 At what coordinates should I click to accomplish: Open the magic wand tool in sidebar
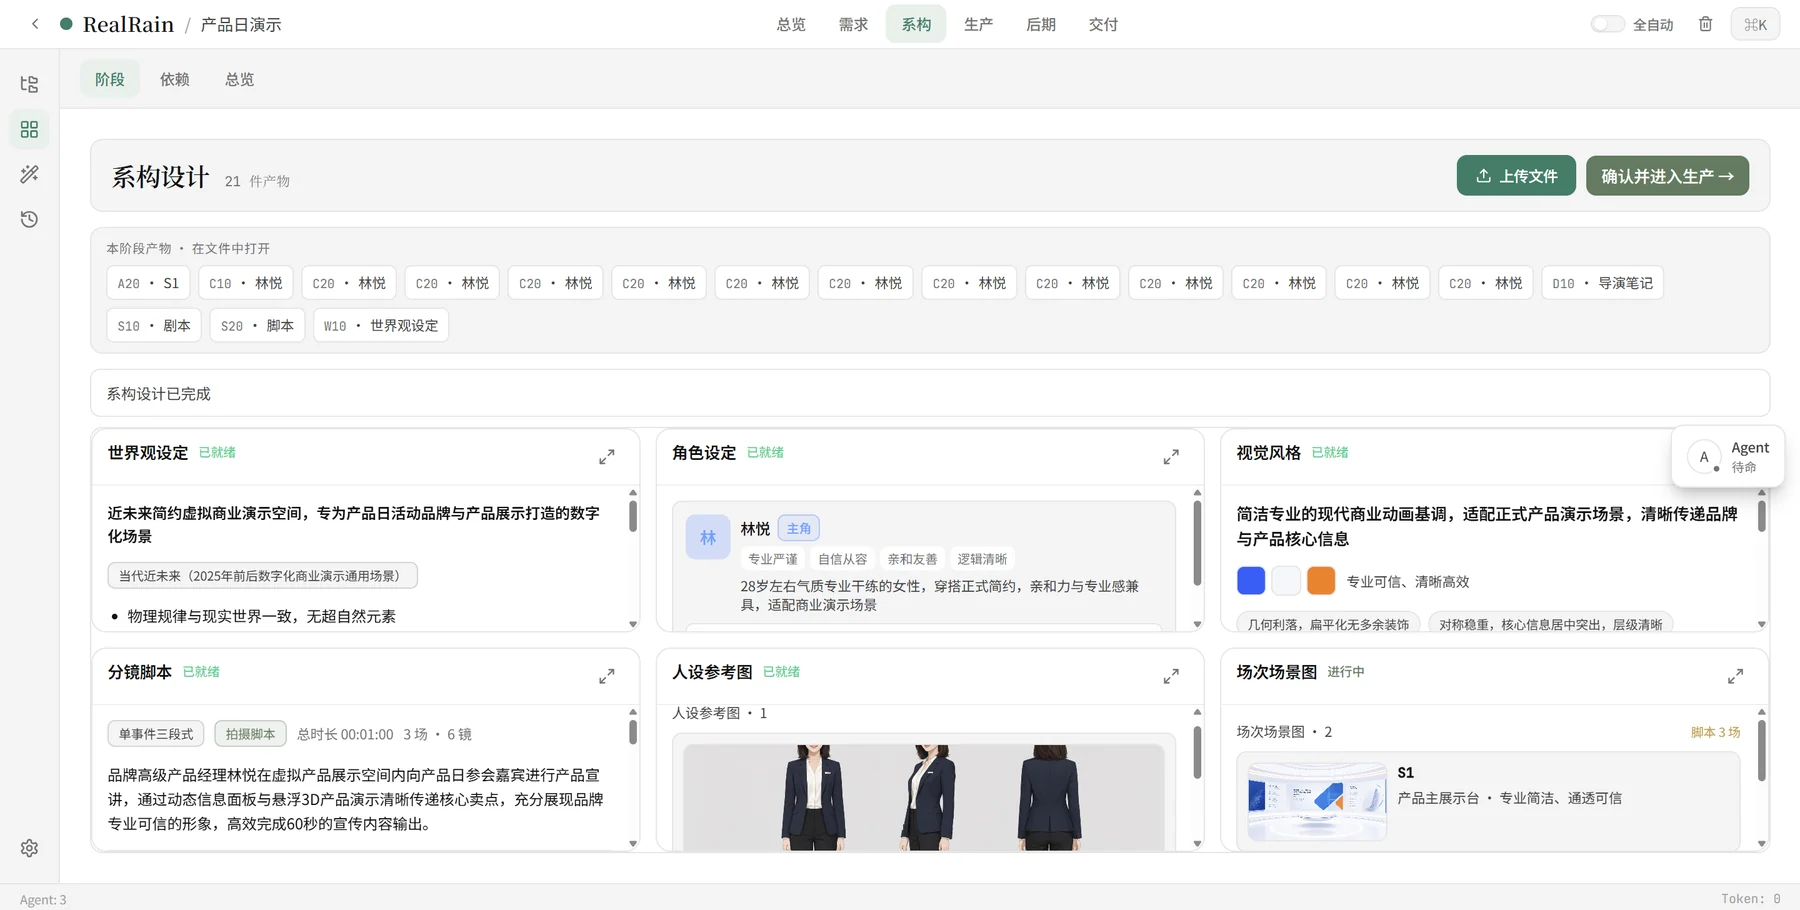[29, 174]
